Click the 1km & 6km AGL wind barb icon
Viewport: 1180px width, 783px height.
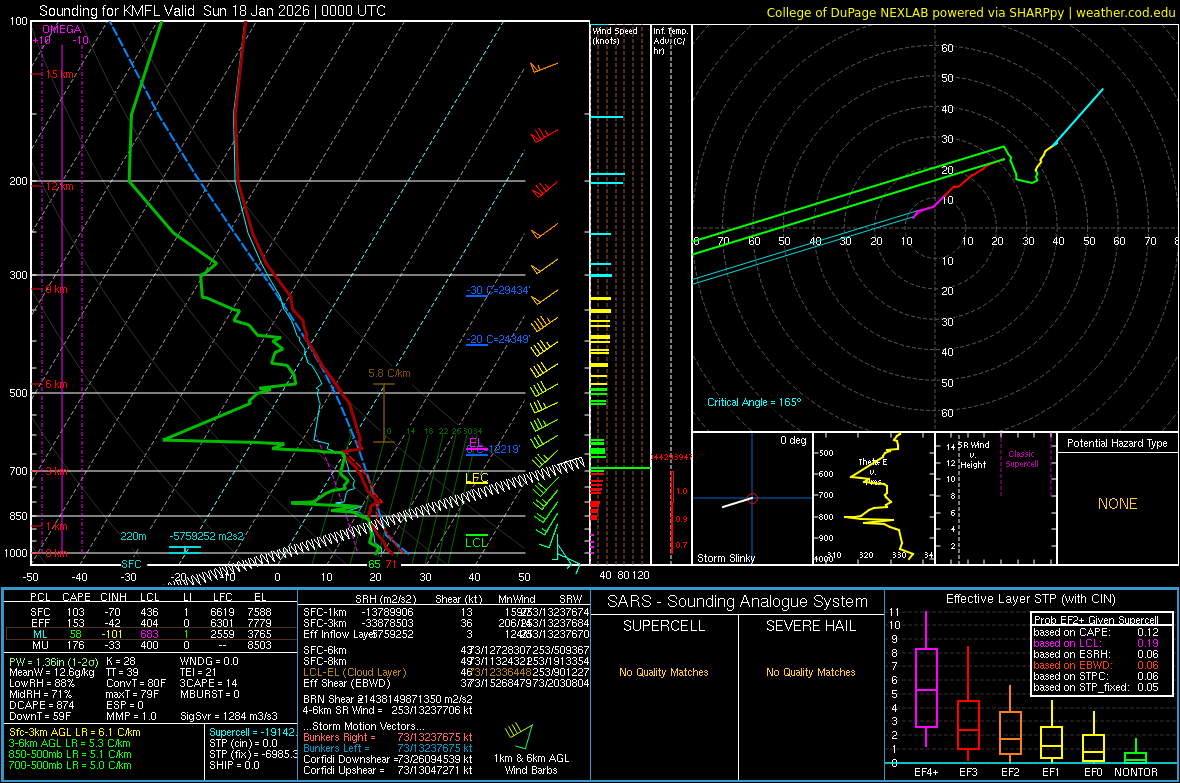click(x=519, y=736)
